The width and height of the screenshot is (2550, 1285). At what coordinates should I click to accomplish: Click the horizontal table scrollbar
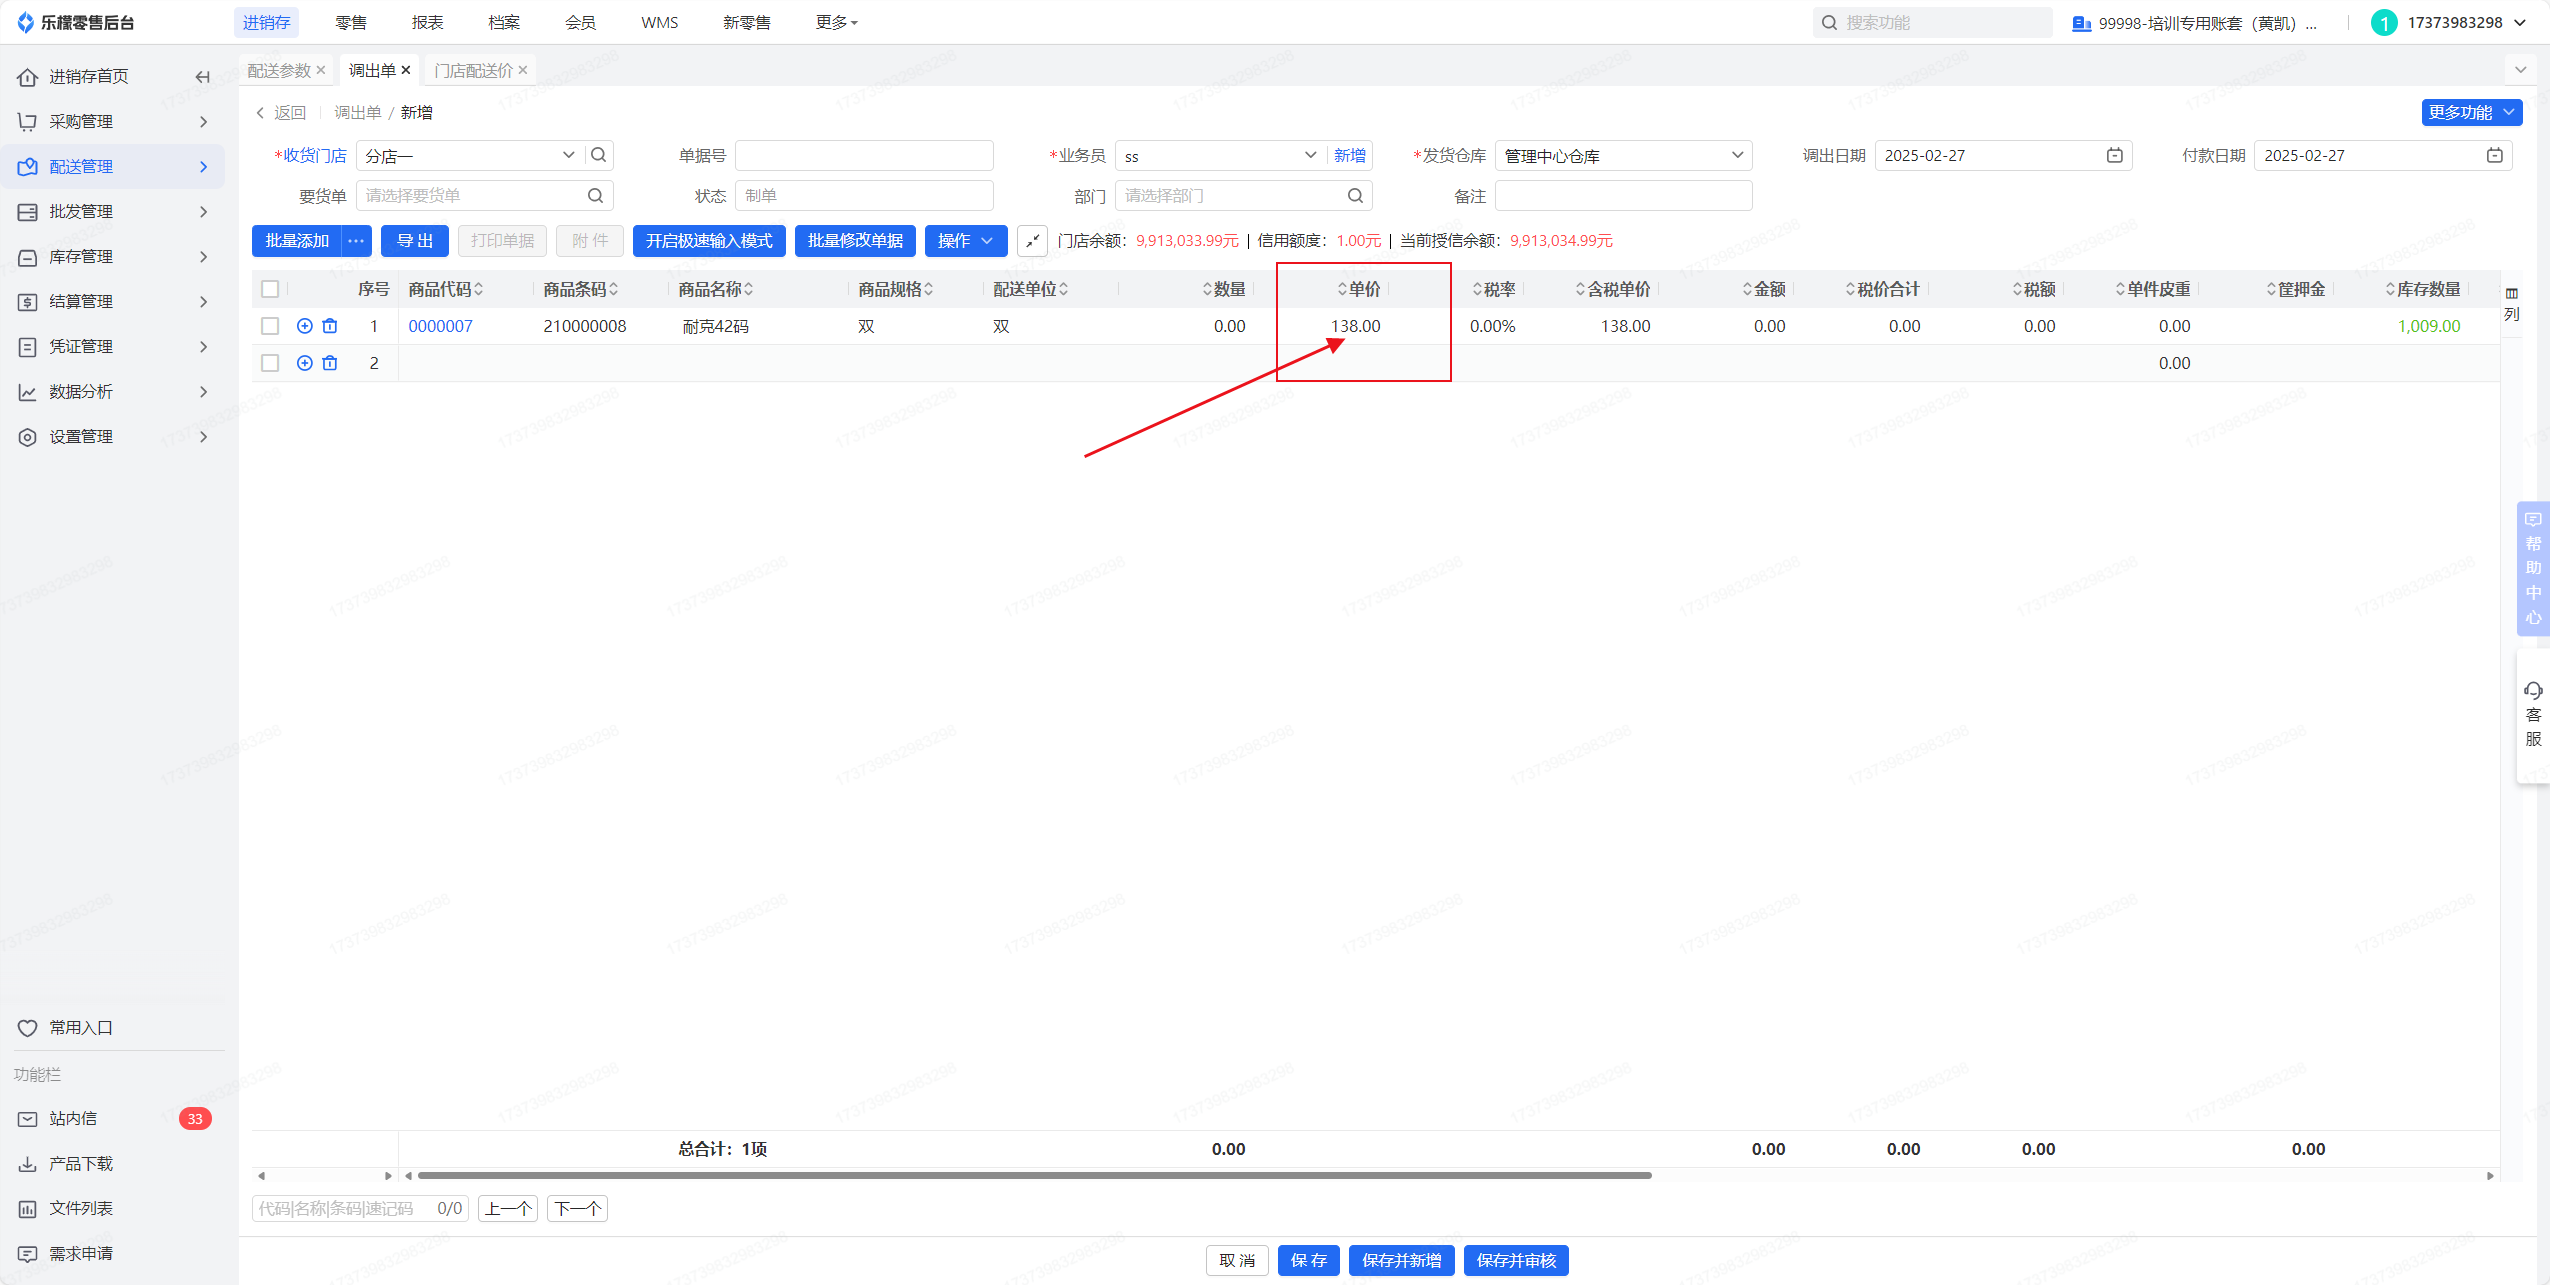(x=1034, y=1175)
